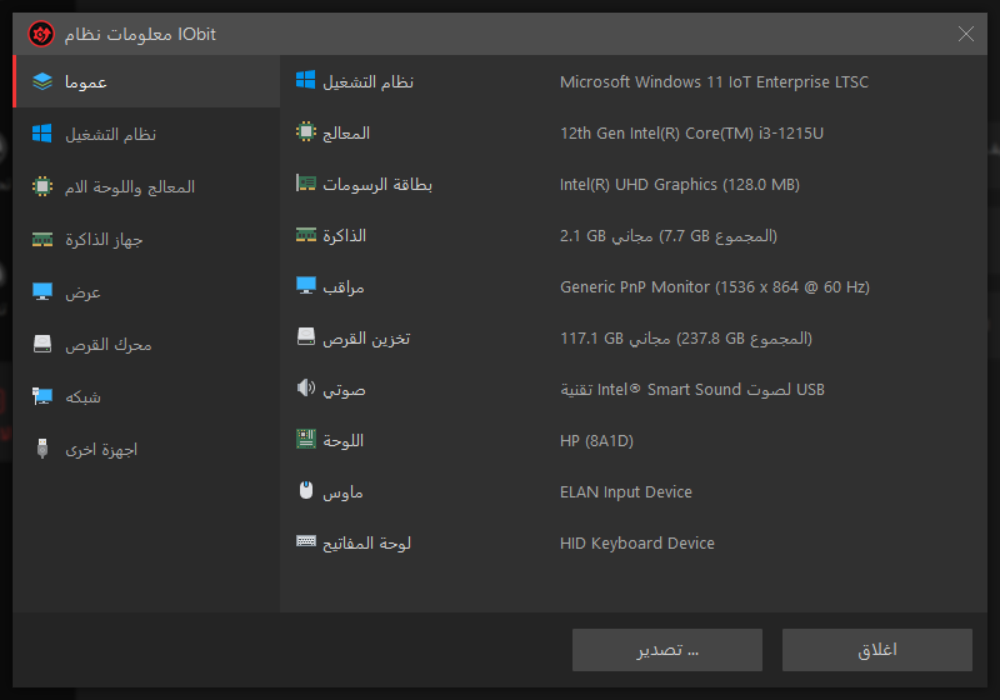1000x700 pixels.
Task: Click the 12th Gen Intel Core i3-1215U text
Action: 692,133
